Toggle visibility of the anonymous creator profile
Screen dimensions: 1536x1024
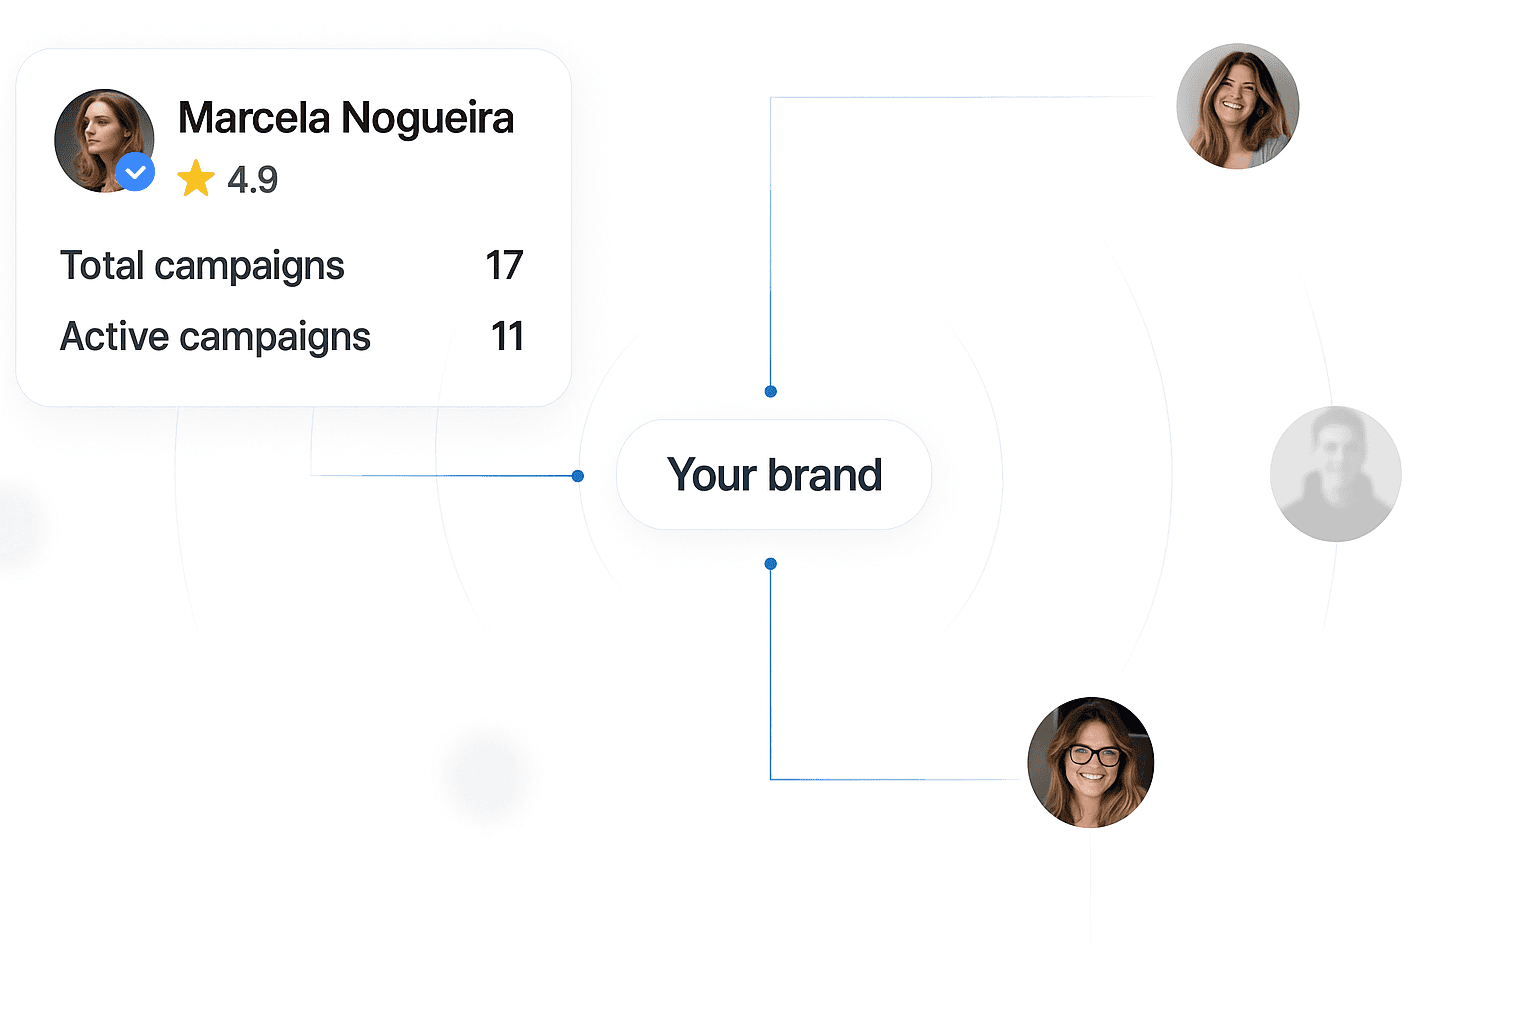click(x=1335, y=473)
